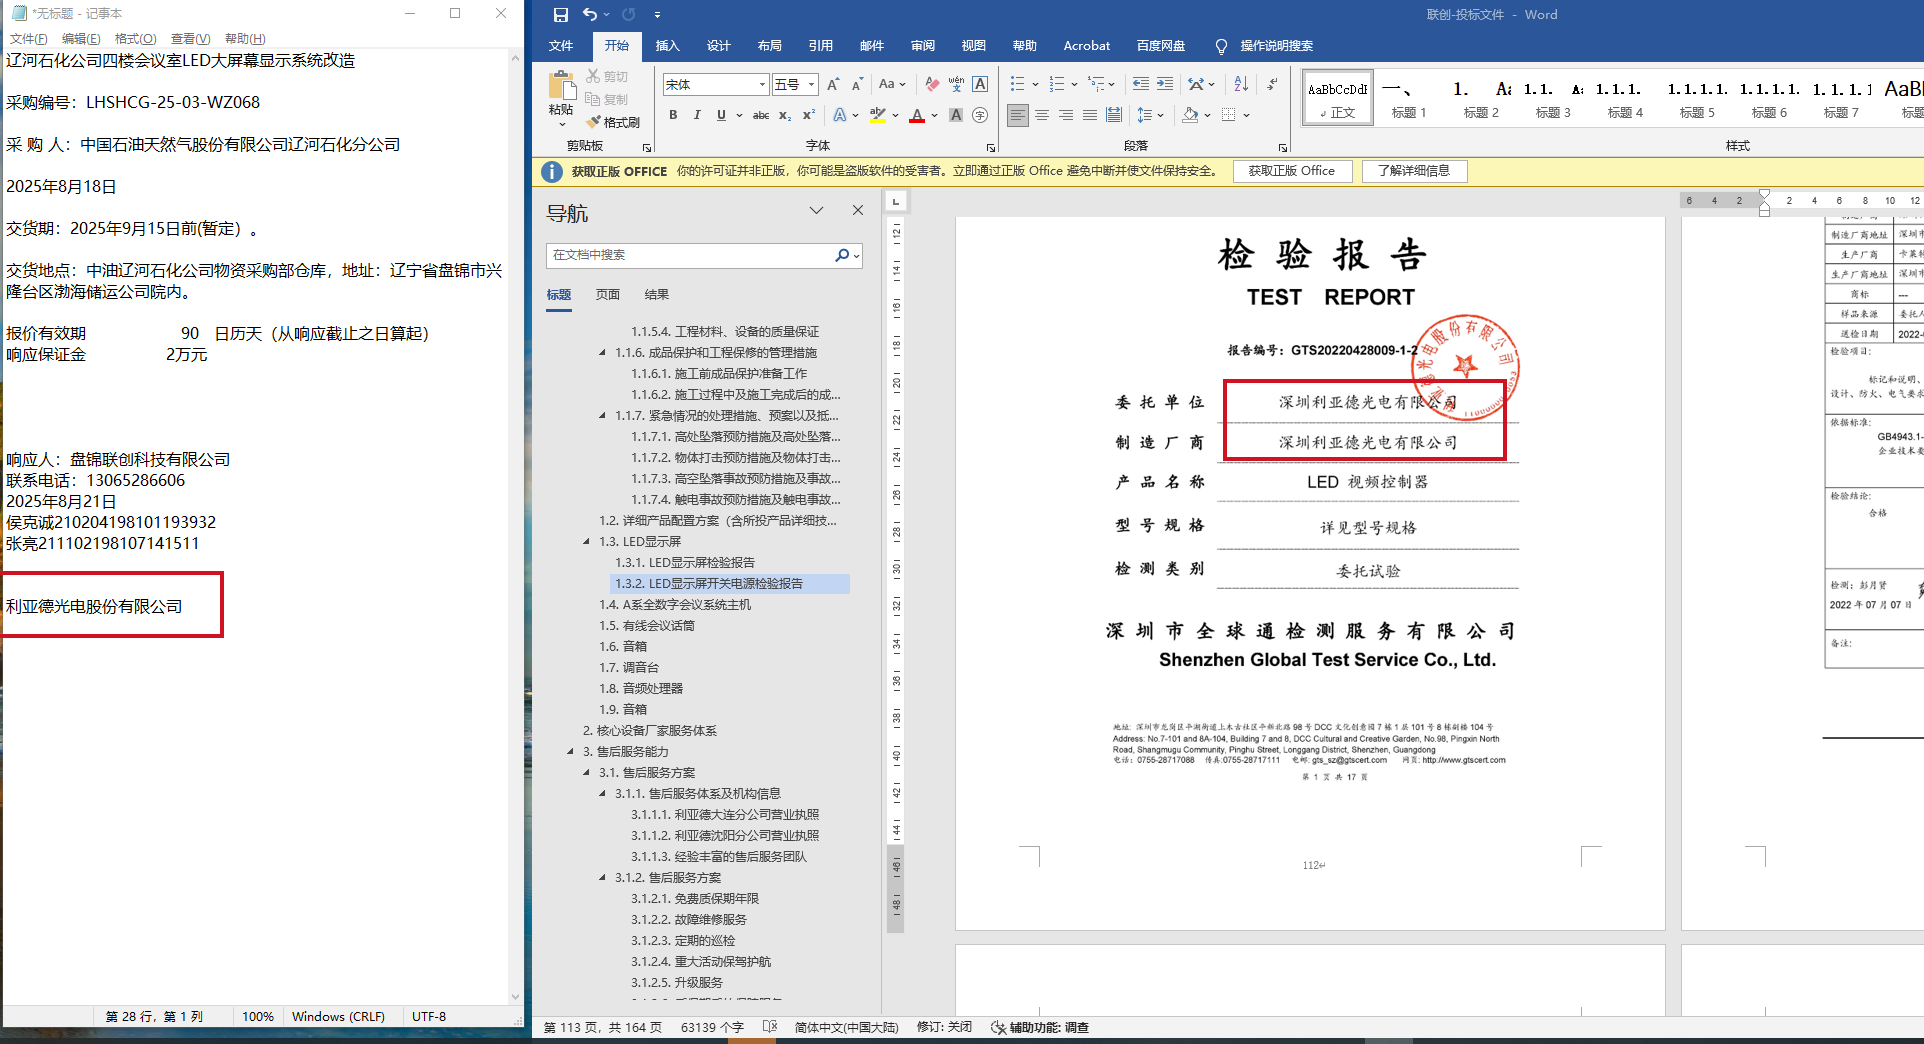
Task: Open the paragraph shading paint bucket
Action: click(1190, 115)
